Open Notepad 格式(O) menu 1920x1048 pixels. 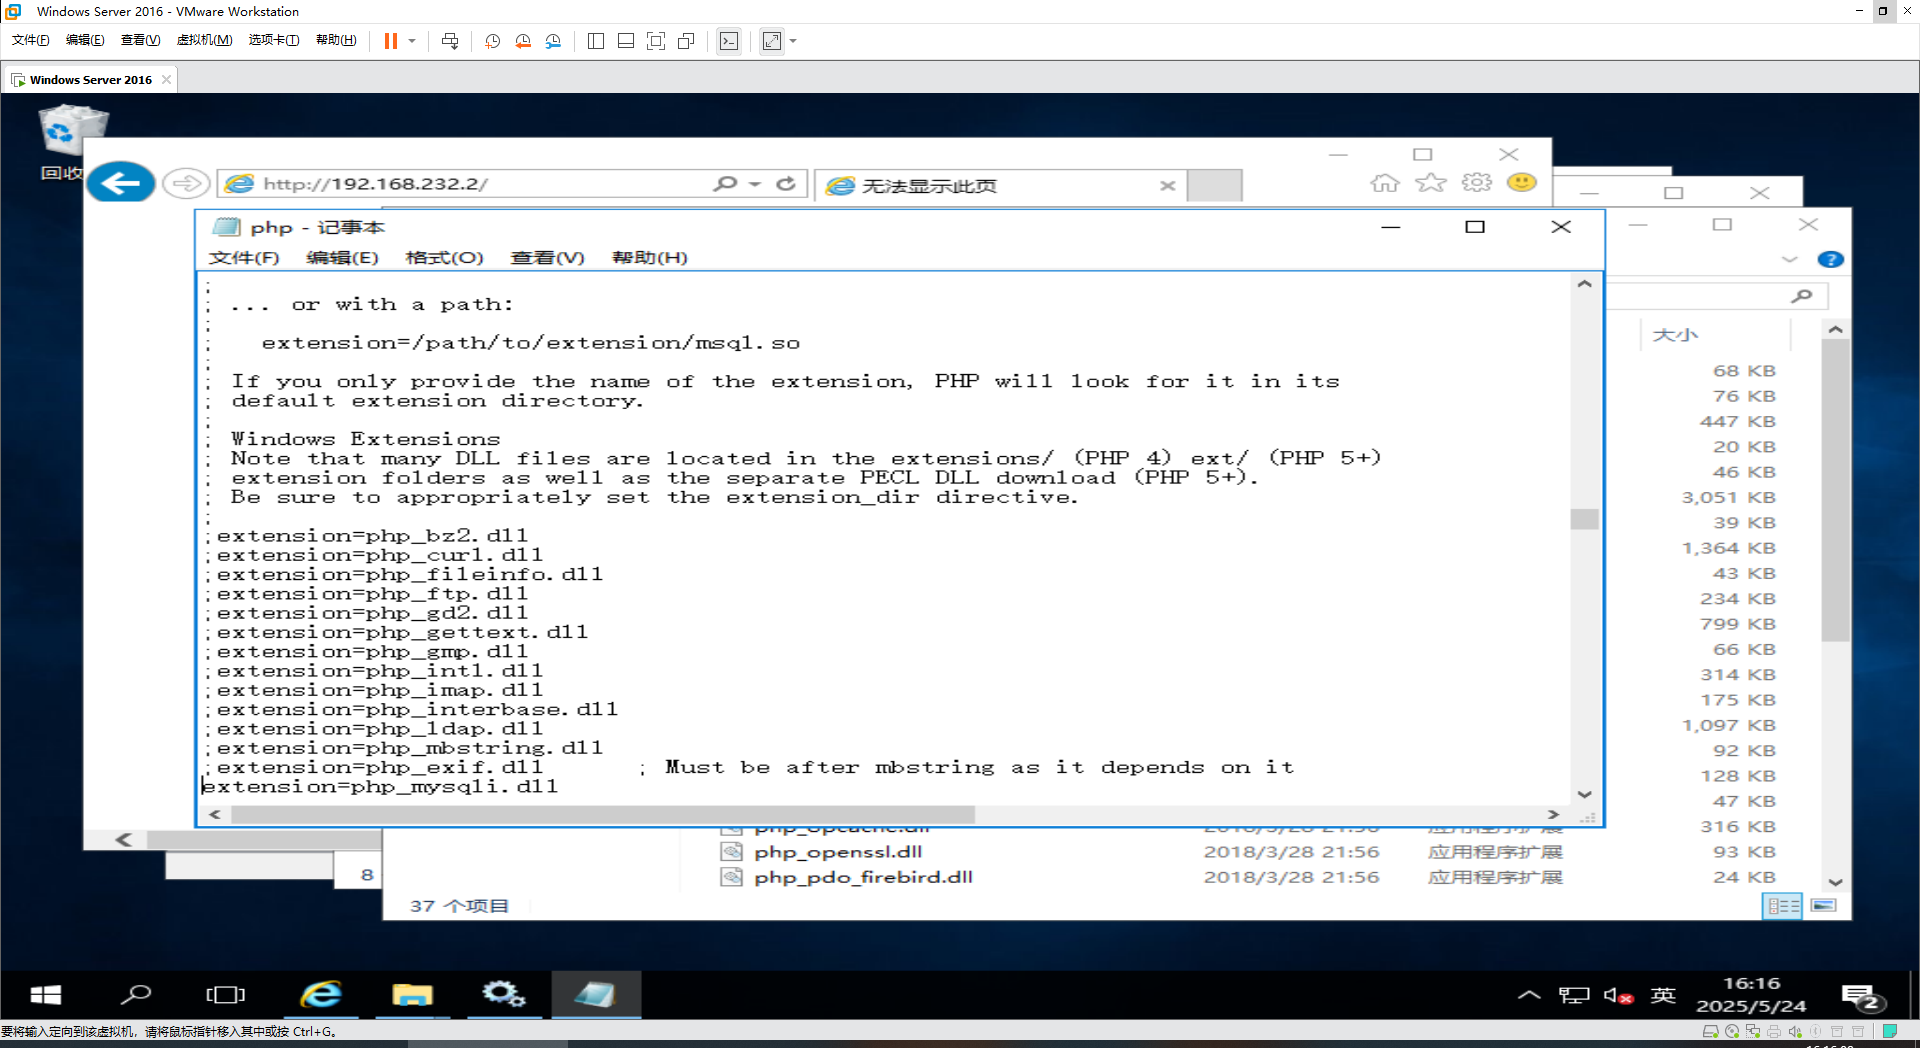pyautogui.click(x=444, y=258)
